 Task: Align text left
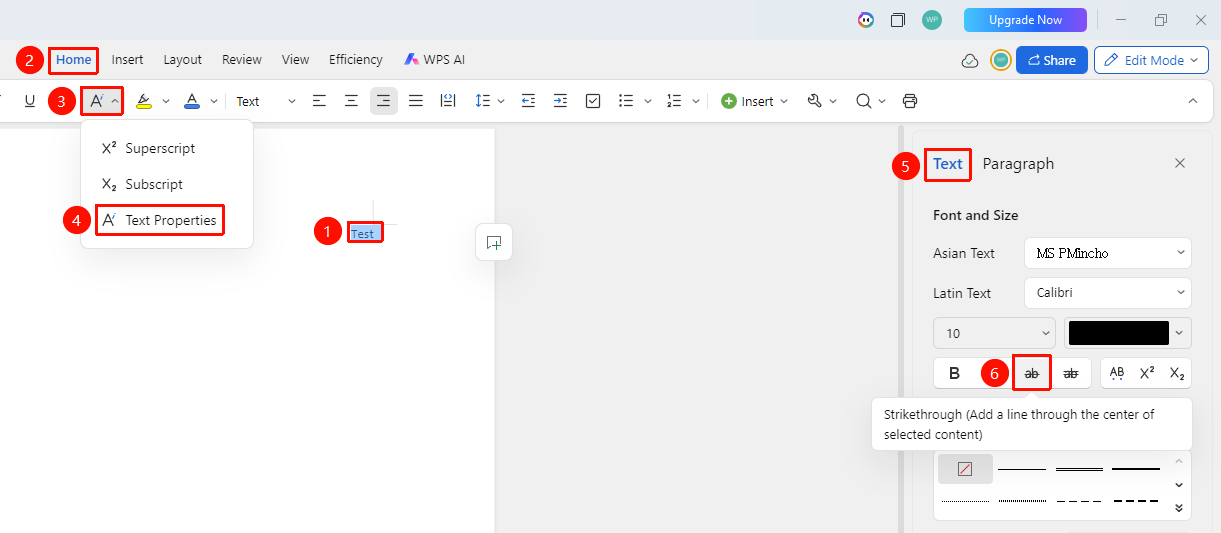pyautogui.click(x=319, y=101)
